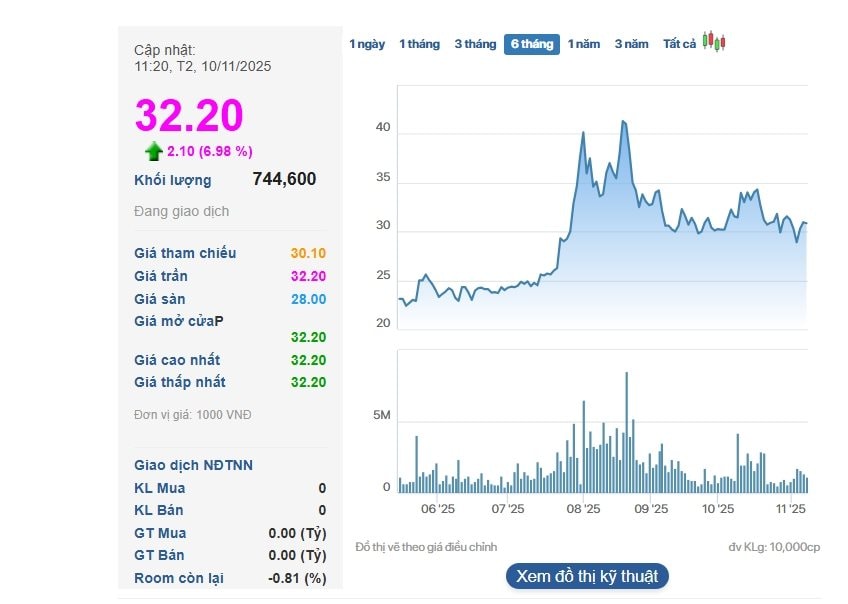Show the 3 năm chart range
This screenshot has height=604, width=848.
[631, 44]
